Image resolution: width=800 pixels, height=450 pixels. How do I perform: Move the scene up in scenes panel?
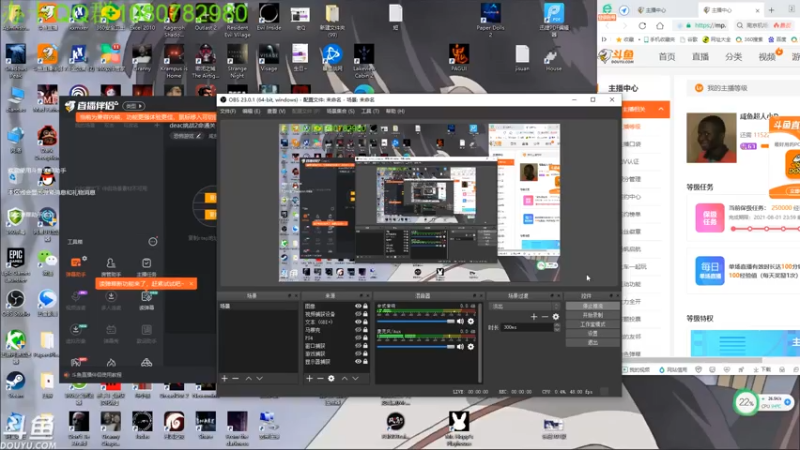[x=248, y=379]
